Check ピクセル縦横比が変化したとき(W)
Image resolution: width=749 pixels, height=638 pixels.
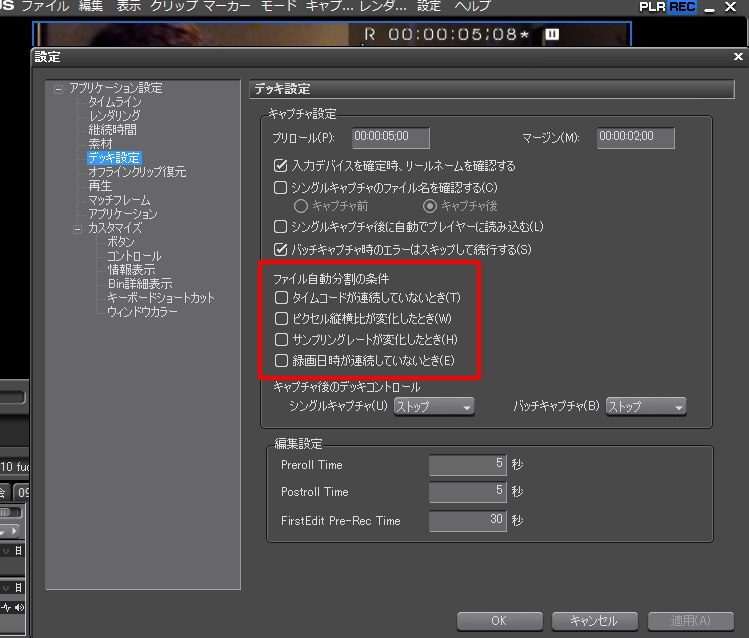pyautogui.click(x=281, y=319)
